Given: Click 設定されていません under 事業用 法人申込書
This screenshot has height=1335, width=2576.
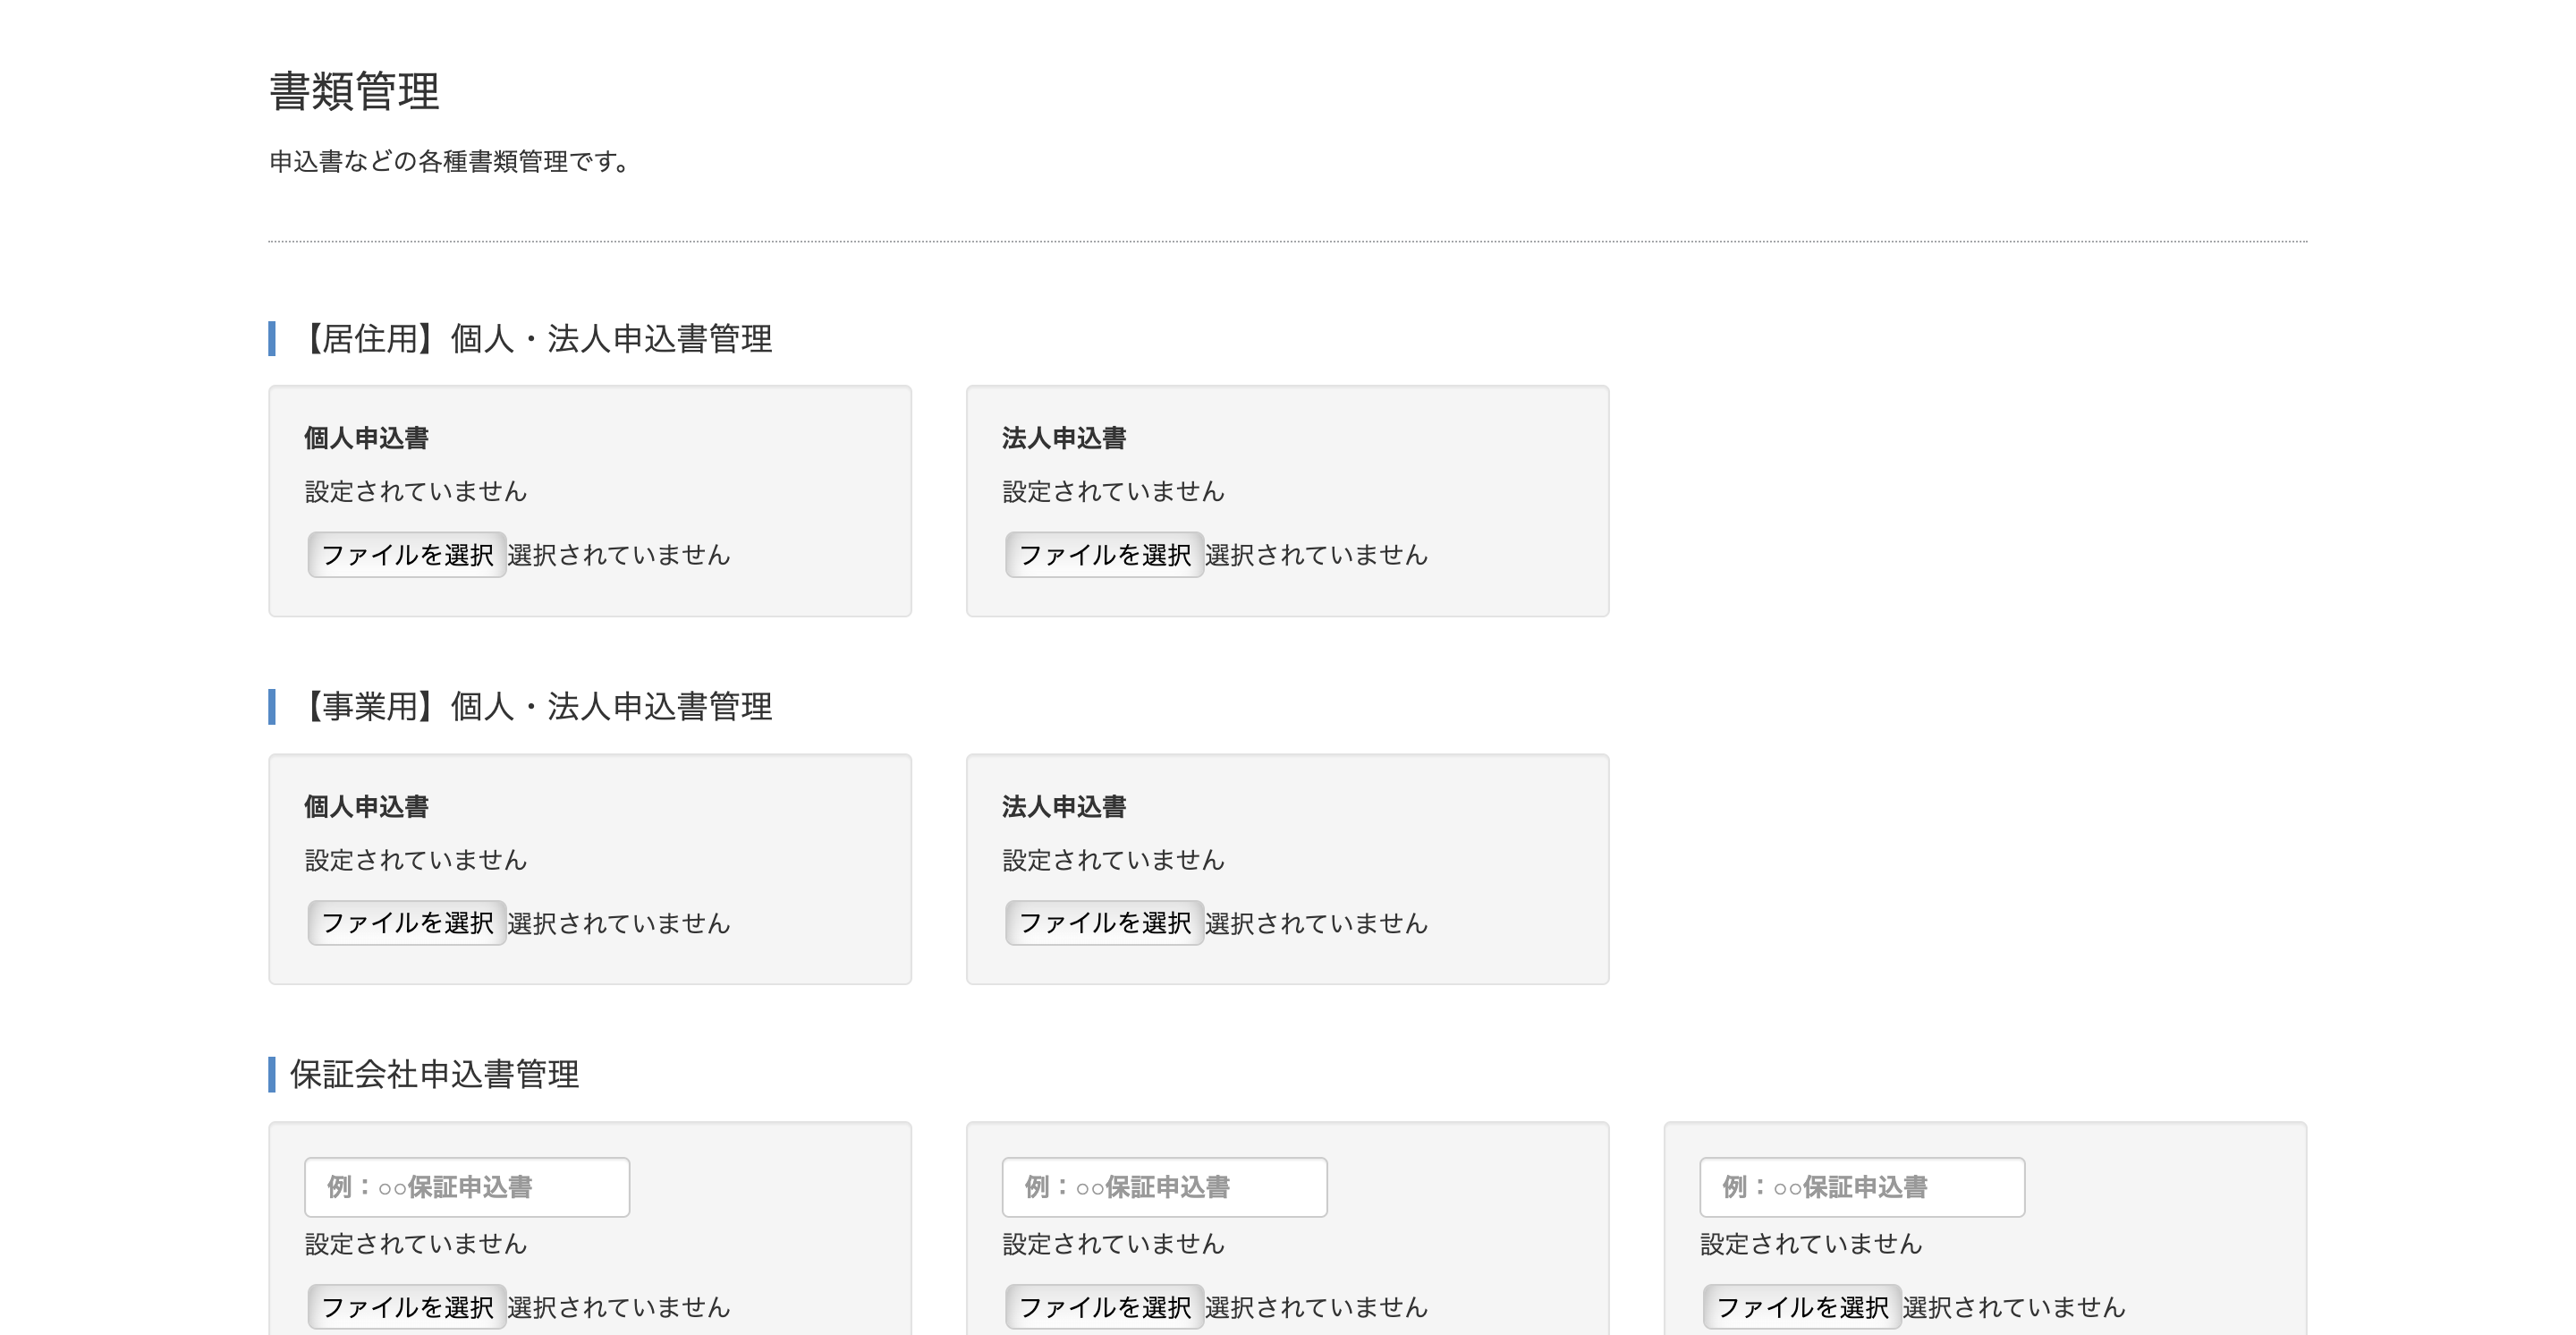Looking at the screenshot, I should [x=1114, y=860].
